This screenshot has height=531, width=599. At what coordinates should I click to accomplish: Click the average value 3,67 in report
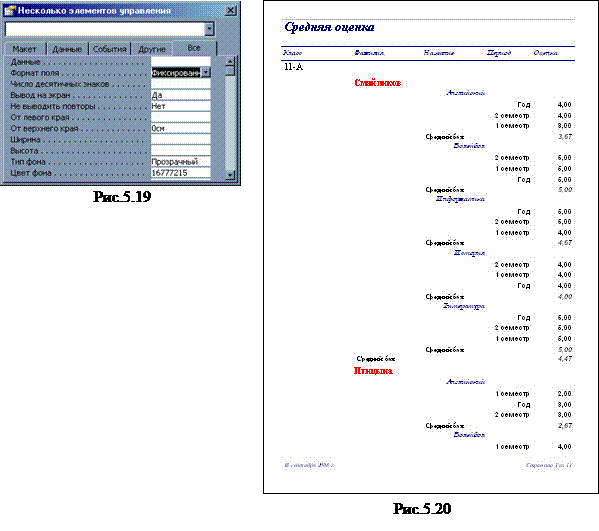click(x=565, y=136)
